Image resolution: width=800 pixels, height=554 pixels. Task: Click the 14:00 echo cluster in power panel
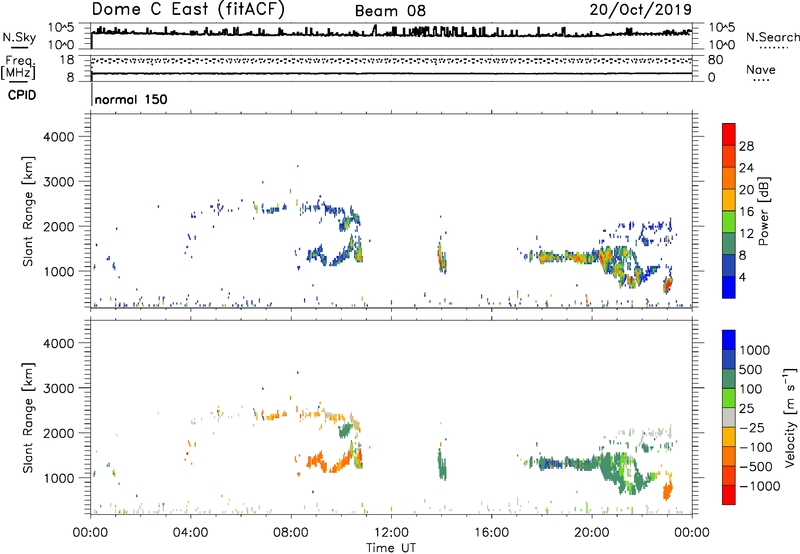pyautogui.click(x=442, y=258)
